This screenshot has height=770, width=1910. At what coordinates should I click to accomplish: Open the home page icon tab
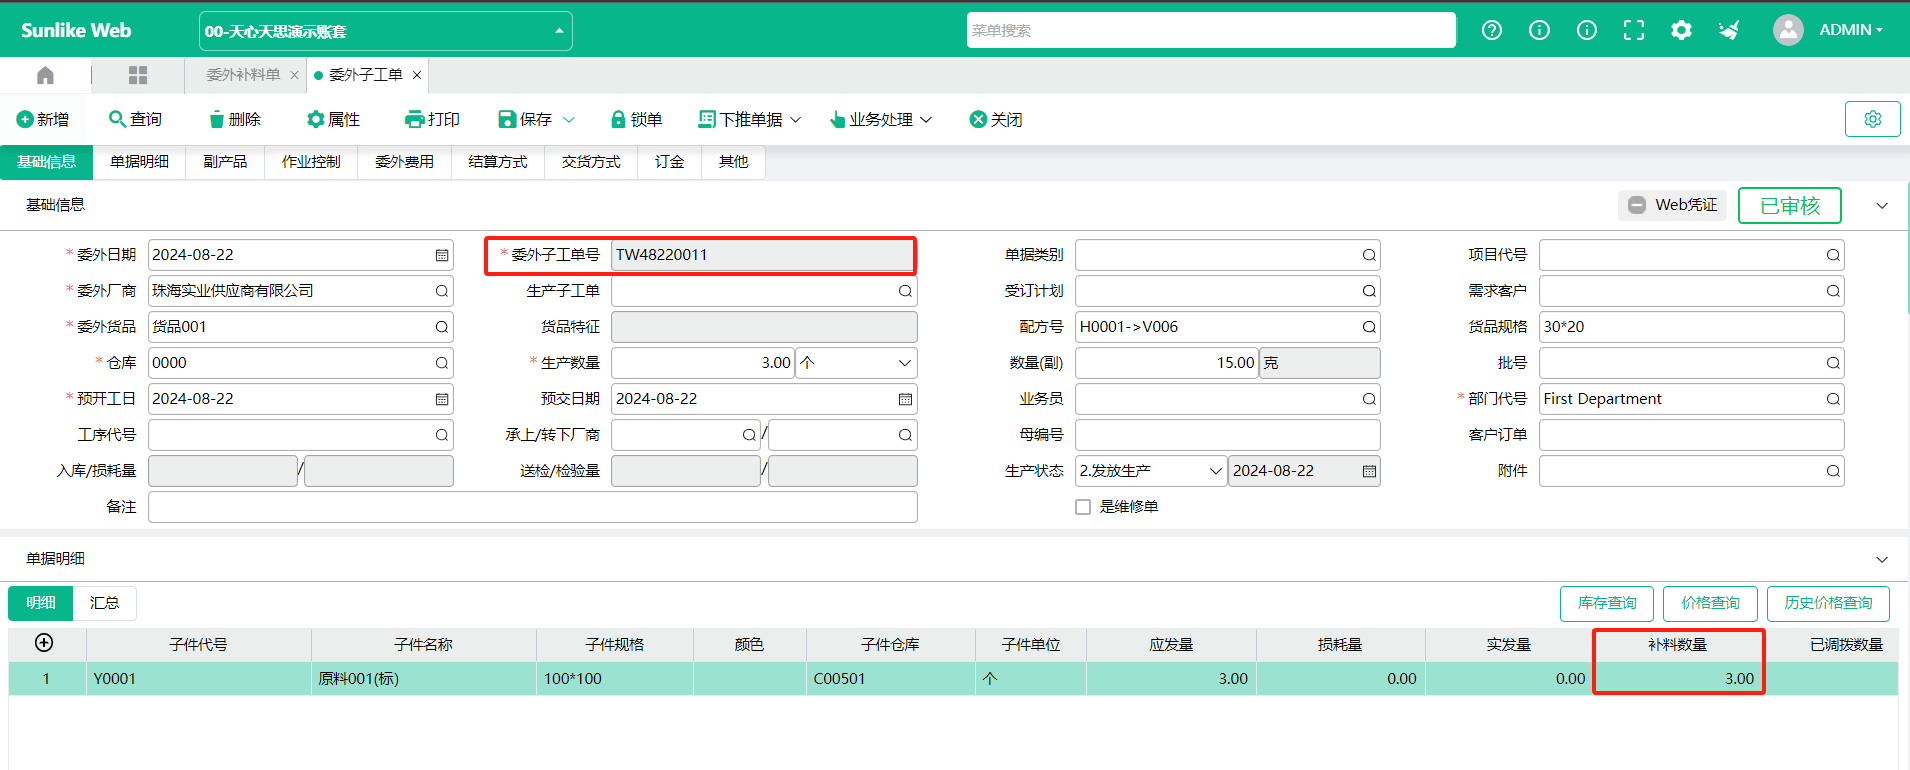45,75
